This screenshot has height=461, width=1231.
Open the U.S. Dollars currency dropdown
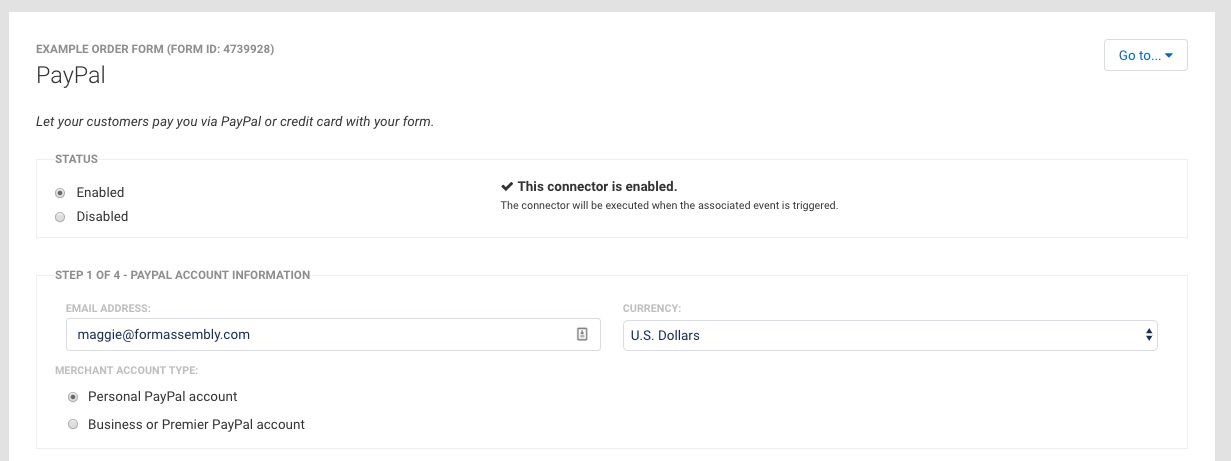890,336
